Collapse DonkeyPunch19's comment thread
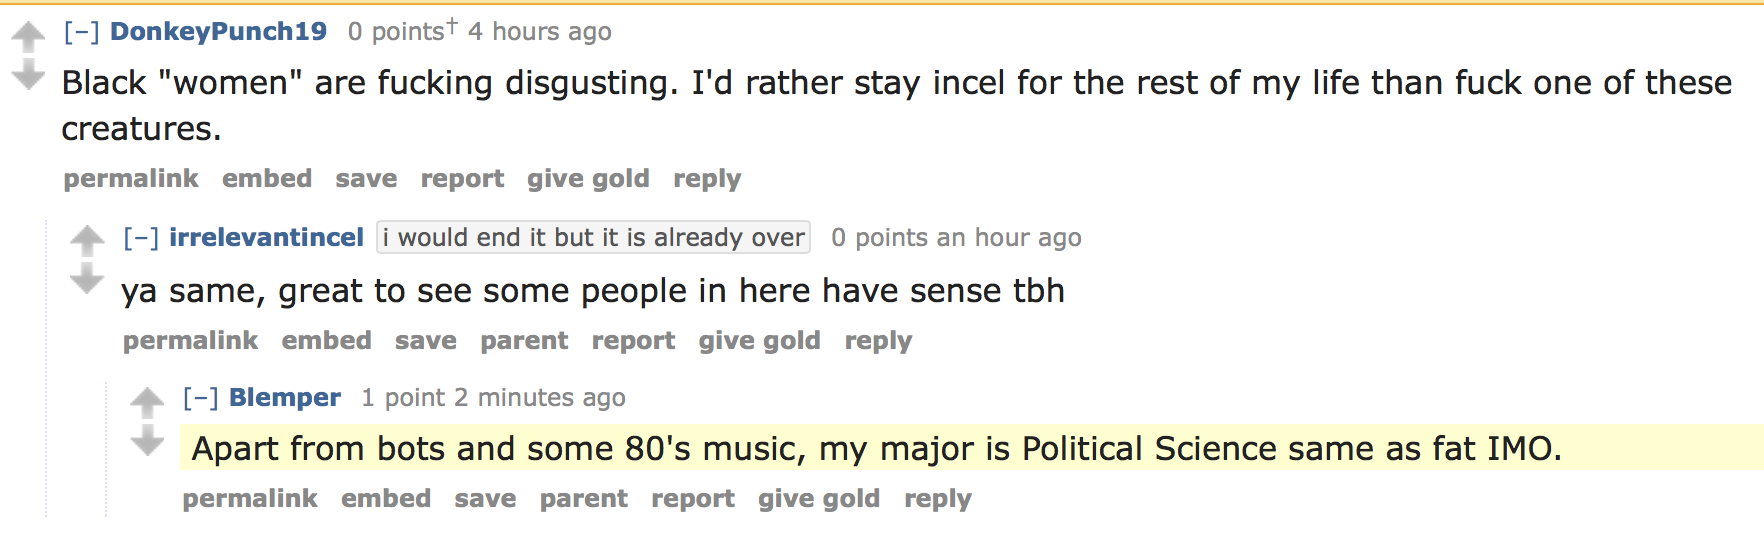The height and width of the screenshot is (558, 1764). pyautogui.click(x=81, y=32)
